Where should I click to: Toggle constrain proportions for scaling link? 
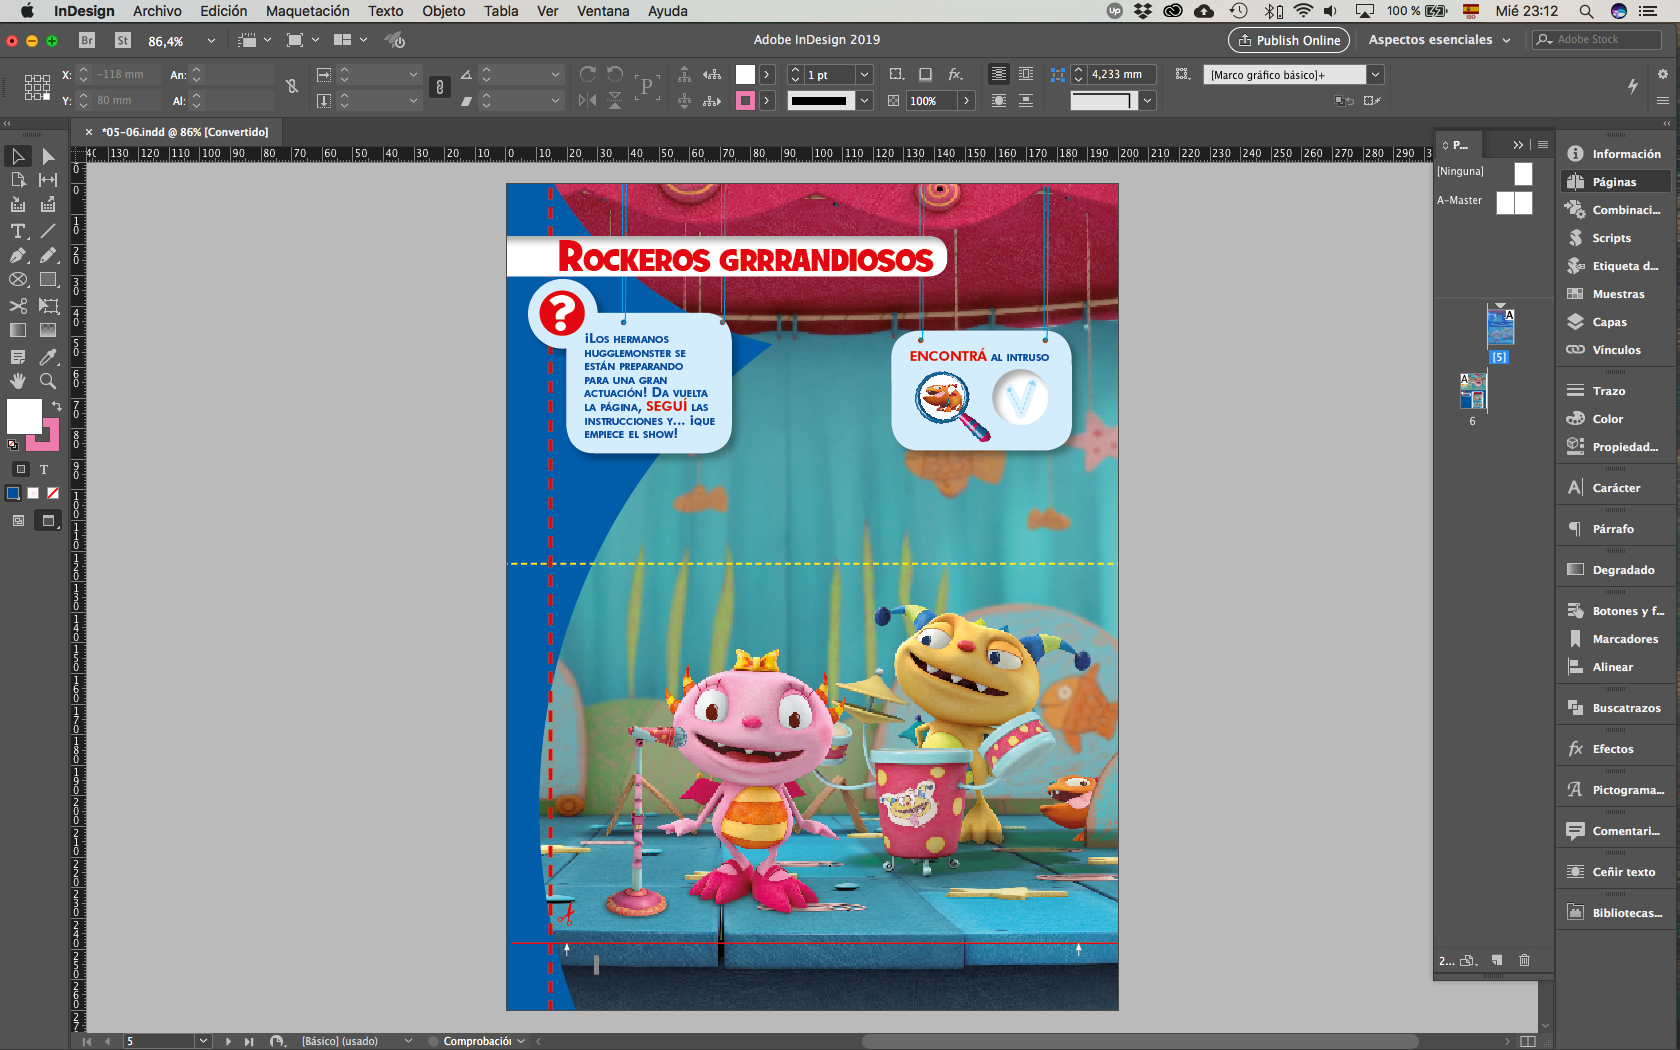439,87
